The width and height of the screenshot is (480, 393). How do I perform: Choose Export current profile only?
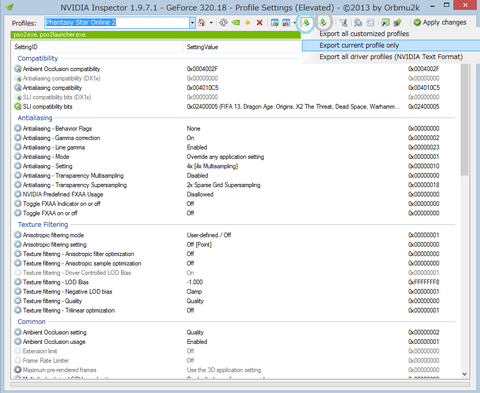391,45
